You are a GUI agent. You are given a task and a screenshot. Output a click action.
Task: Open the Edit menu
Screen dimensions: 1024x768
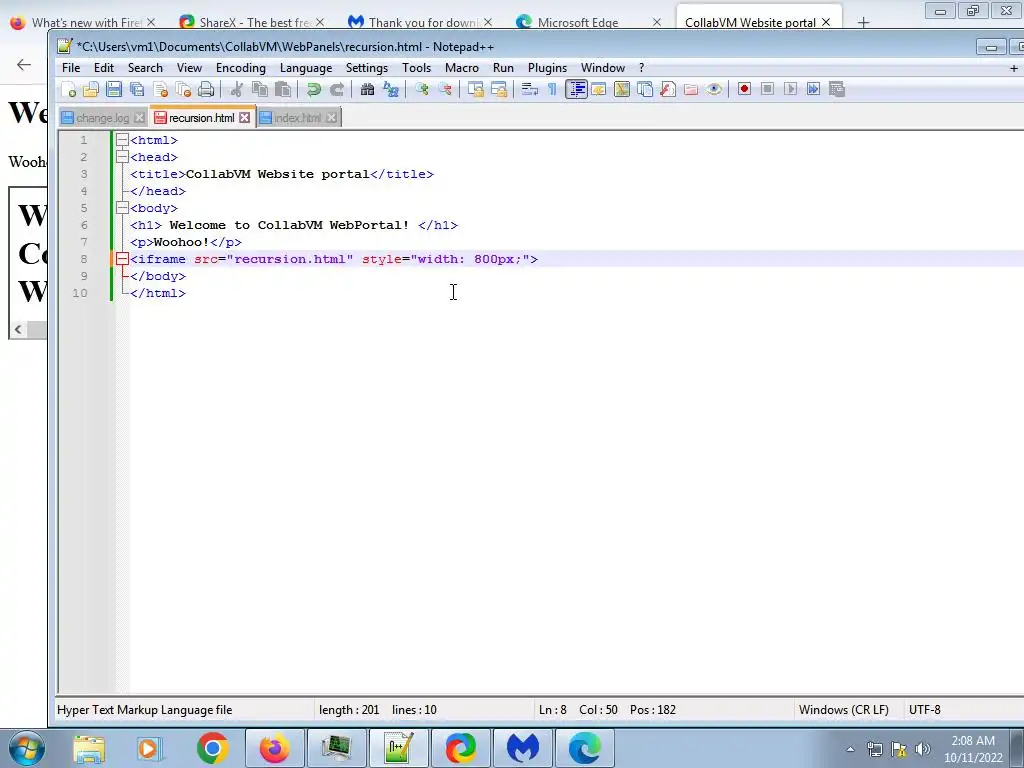(x=104, y=68)
